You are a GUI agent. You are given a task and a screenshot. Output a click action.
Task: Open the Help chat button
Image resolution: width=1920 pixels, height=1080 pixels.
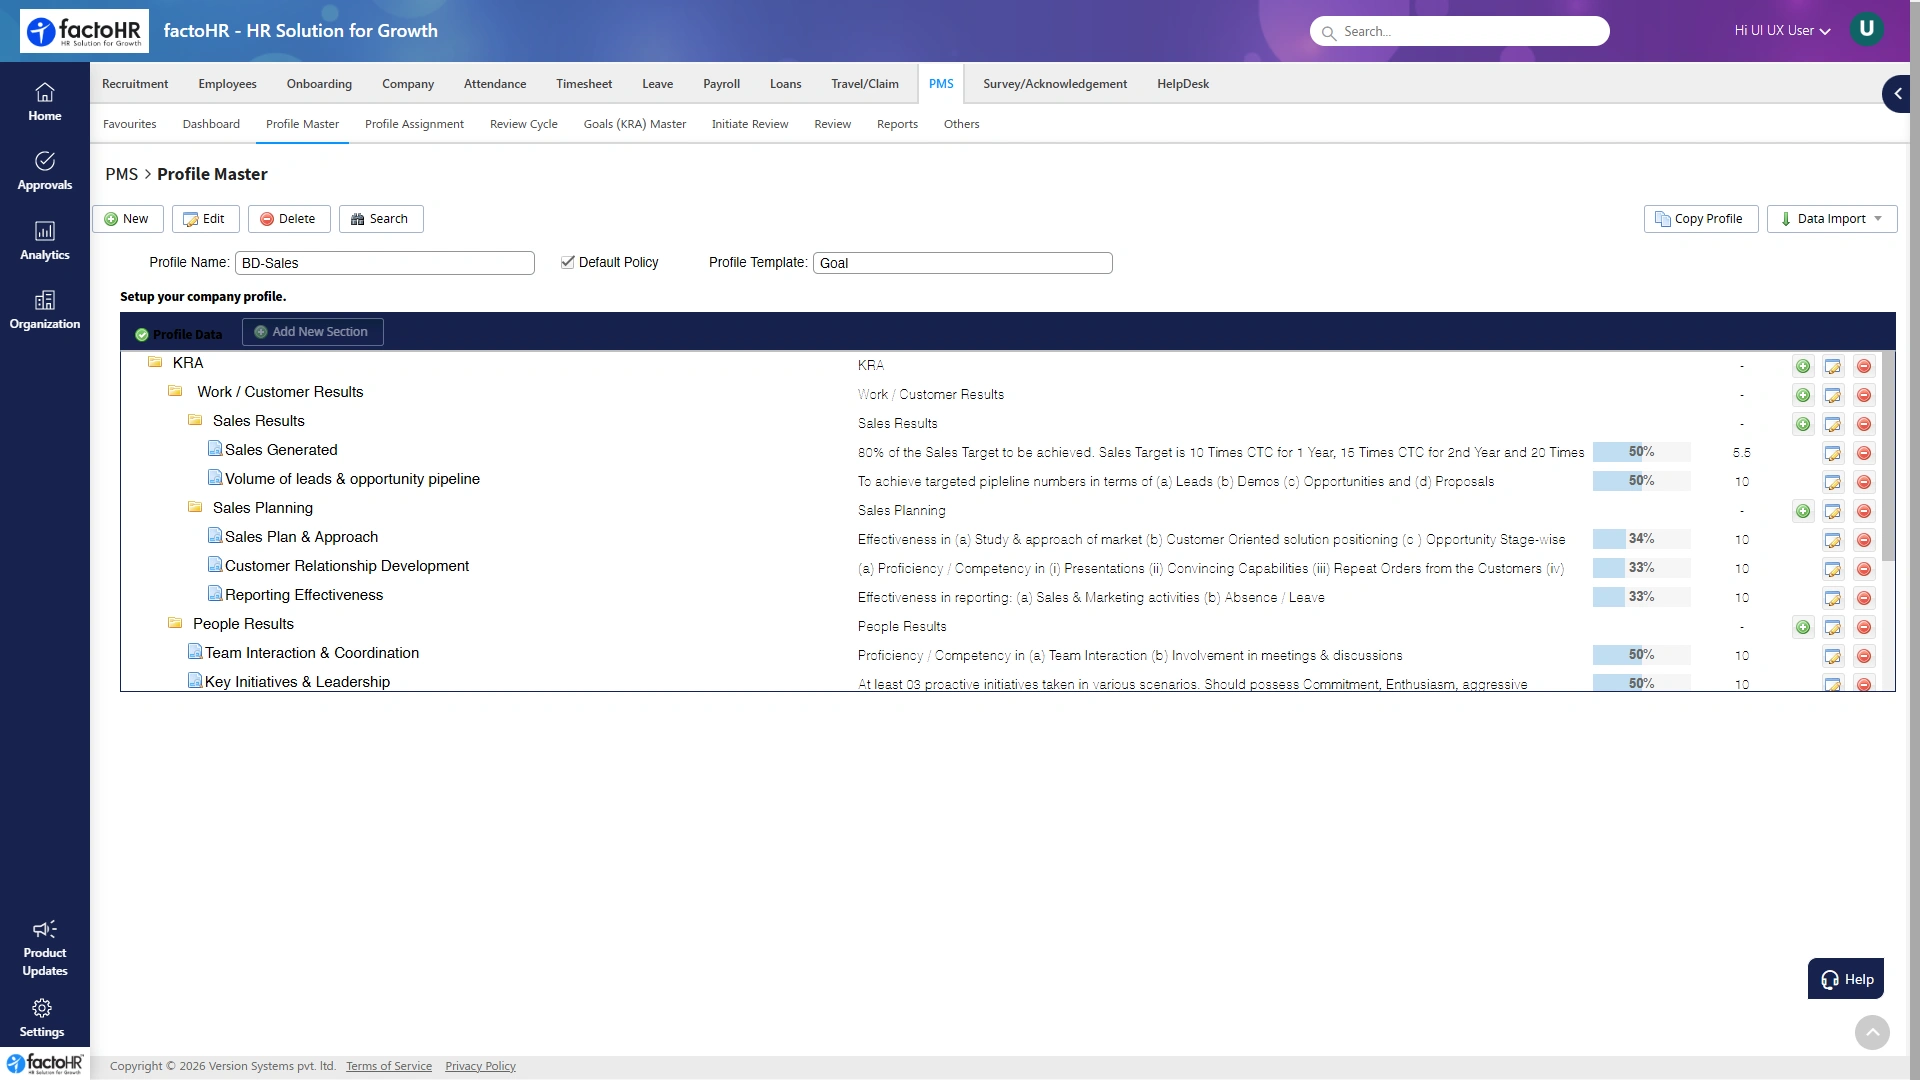(1846, 979)
